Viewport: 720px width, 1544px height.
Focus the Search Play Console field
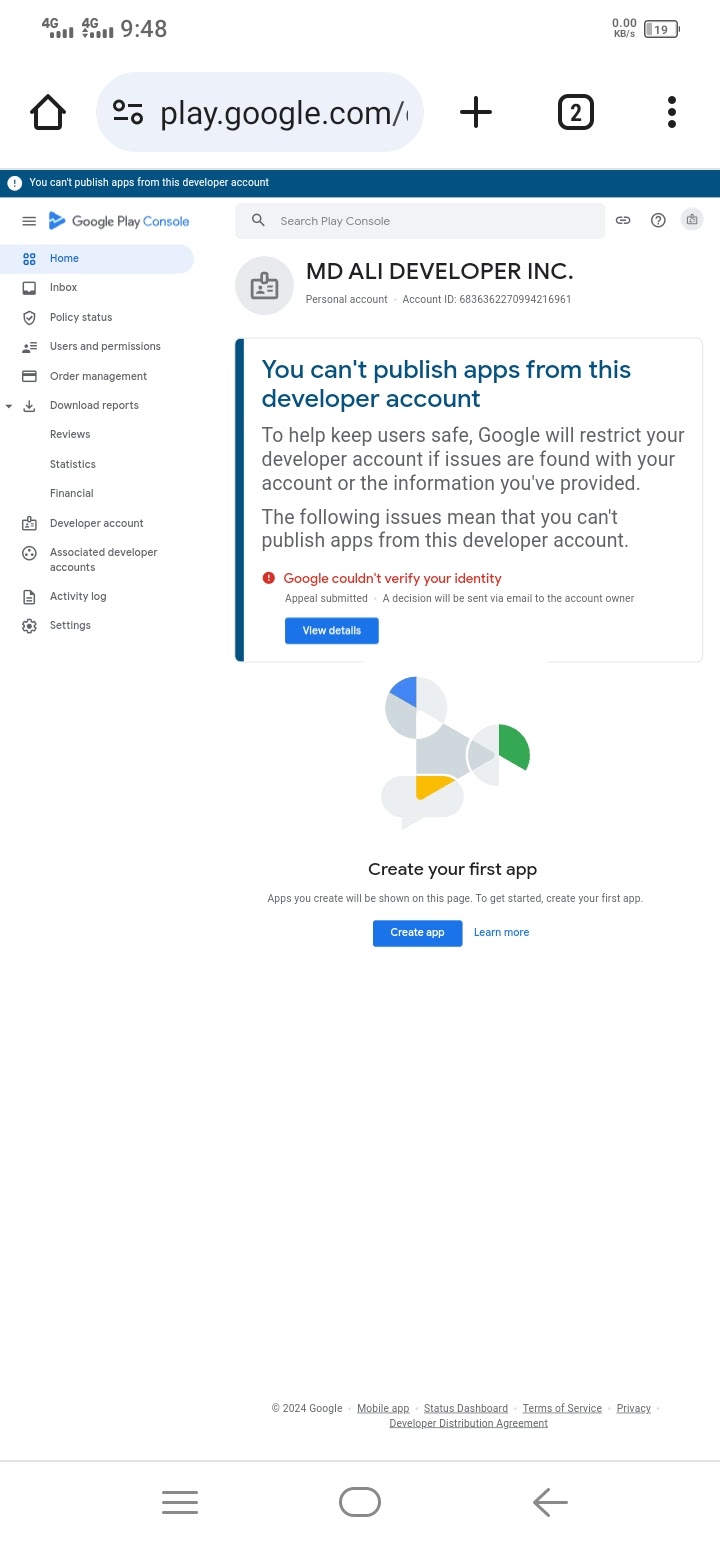tap(420, 221)
